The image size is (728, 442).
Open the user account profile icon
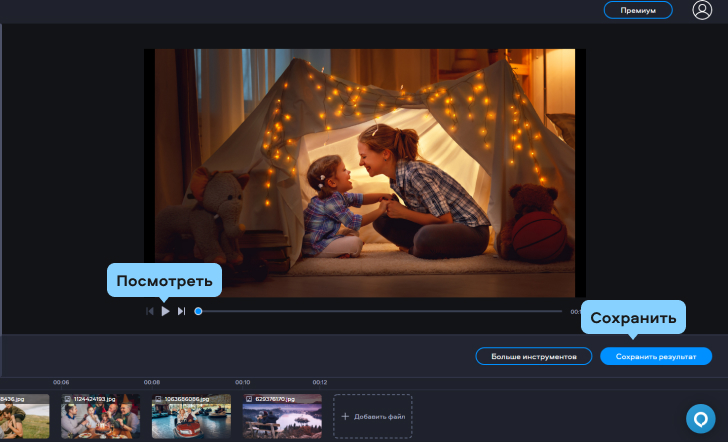(702, 10)
